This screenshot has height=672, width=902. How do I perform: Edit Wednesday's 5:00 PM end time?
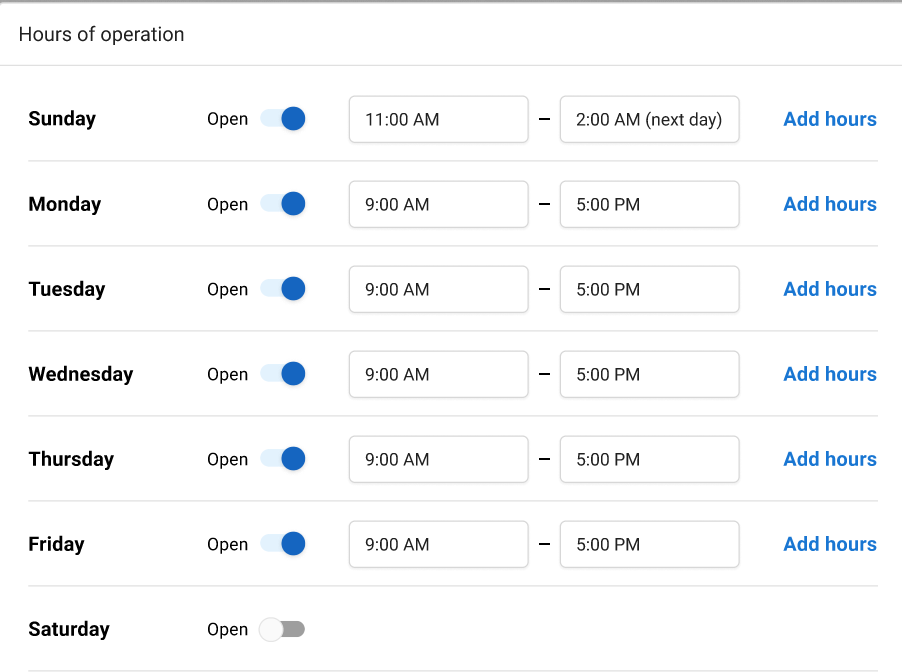(649, 374)
